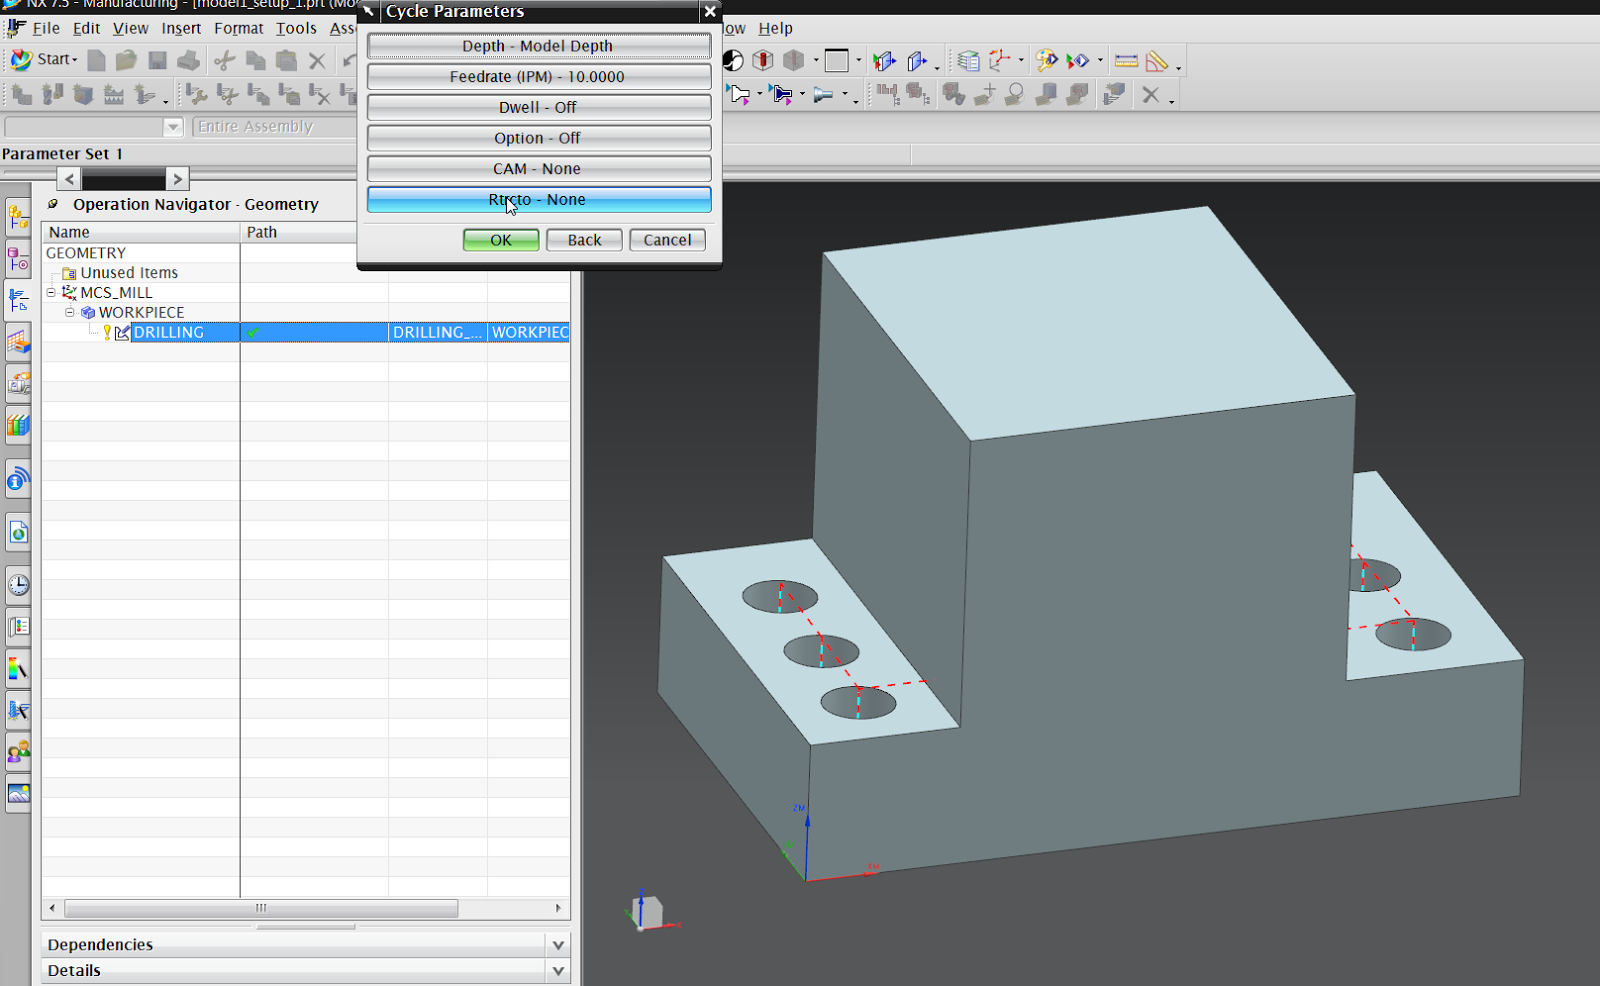Expand the Details panel

coord(558,971)
